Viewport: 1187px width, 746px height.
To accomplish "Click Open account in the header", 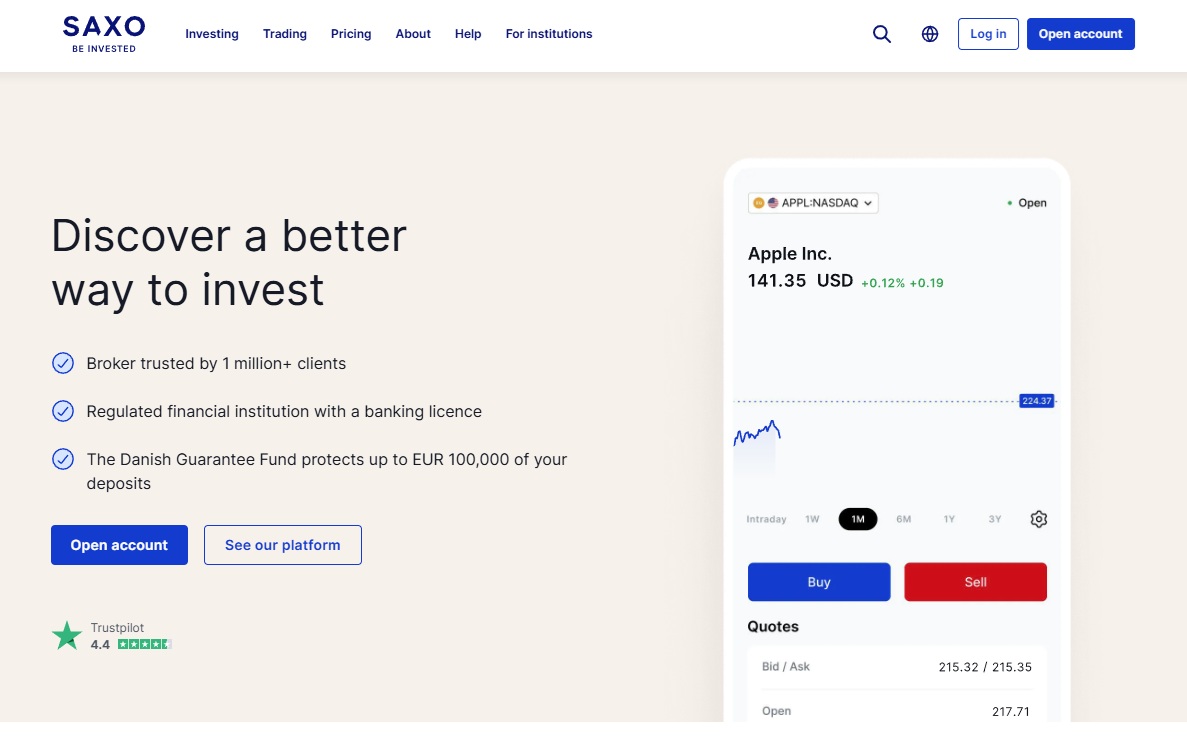I will tap(1080, 34).
